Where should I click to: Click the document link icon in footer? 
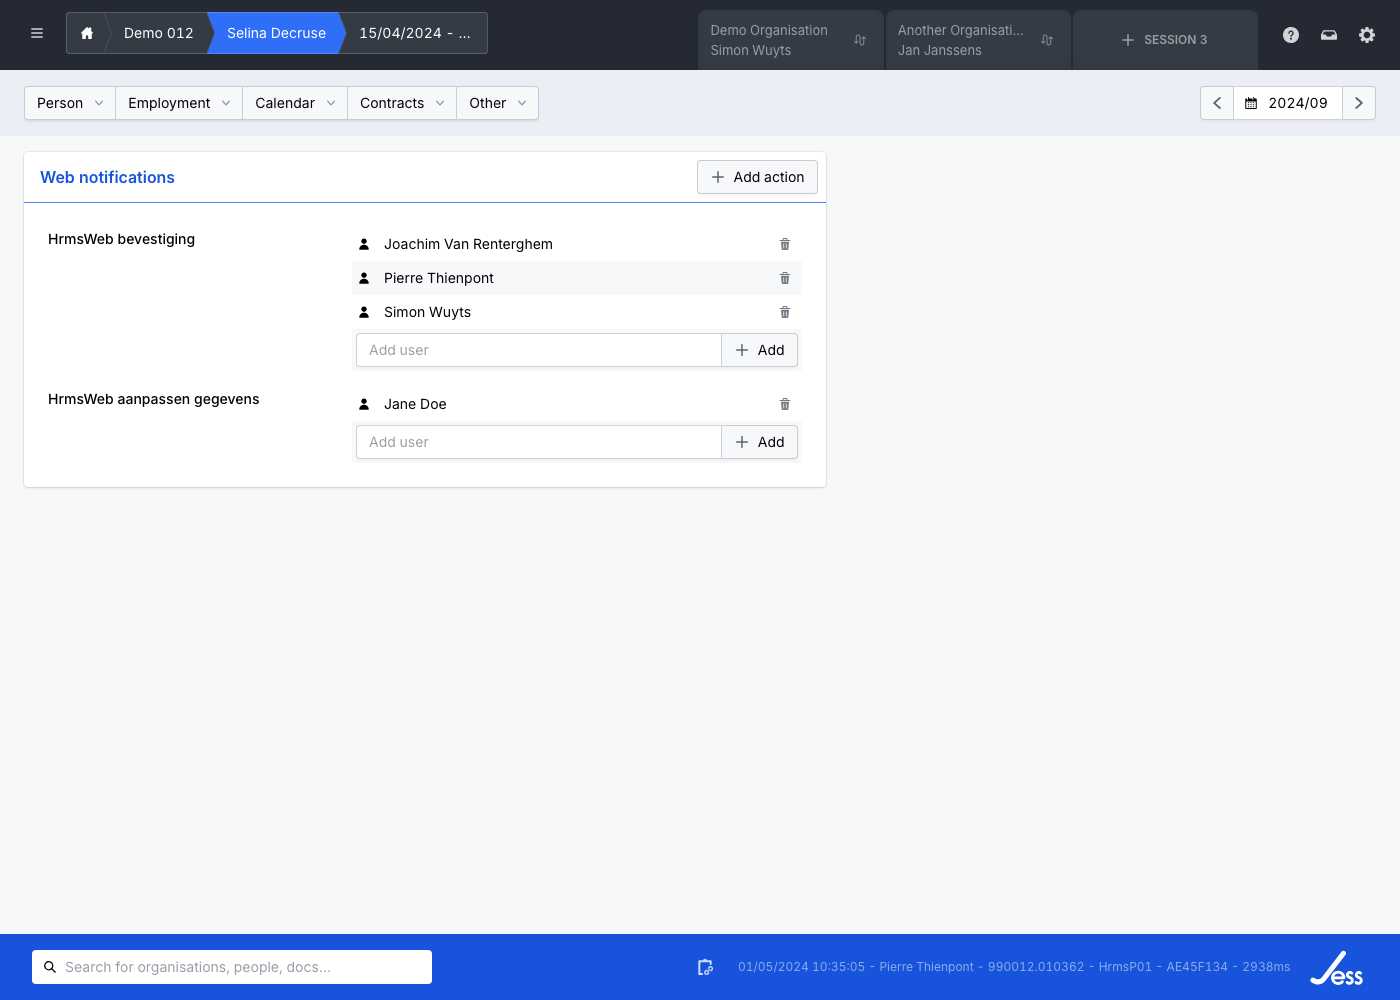(x=705, y=967)
